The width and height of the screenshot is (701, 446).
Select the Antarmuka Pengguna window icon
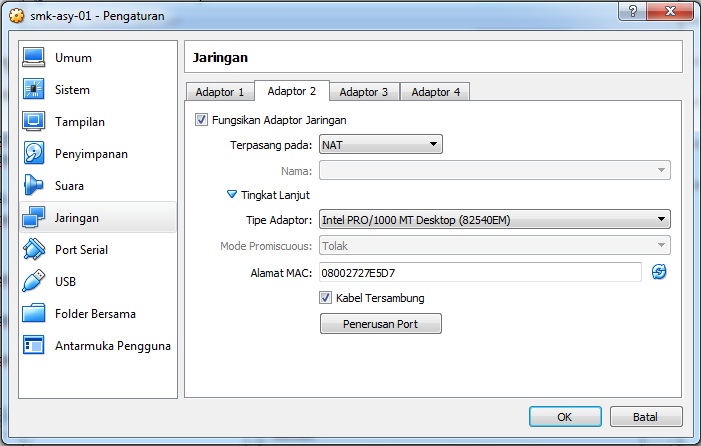click(34, 345)
